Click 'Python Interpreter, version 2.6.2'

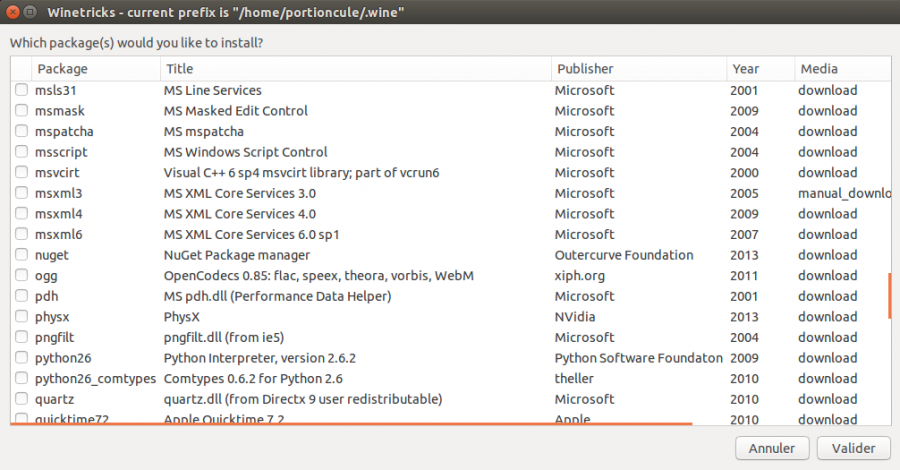259,358
